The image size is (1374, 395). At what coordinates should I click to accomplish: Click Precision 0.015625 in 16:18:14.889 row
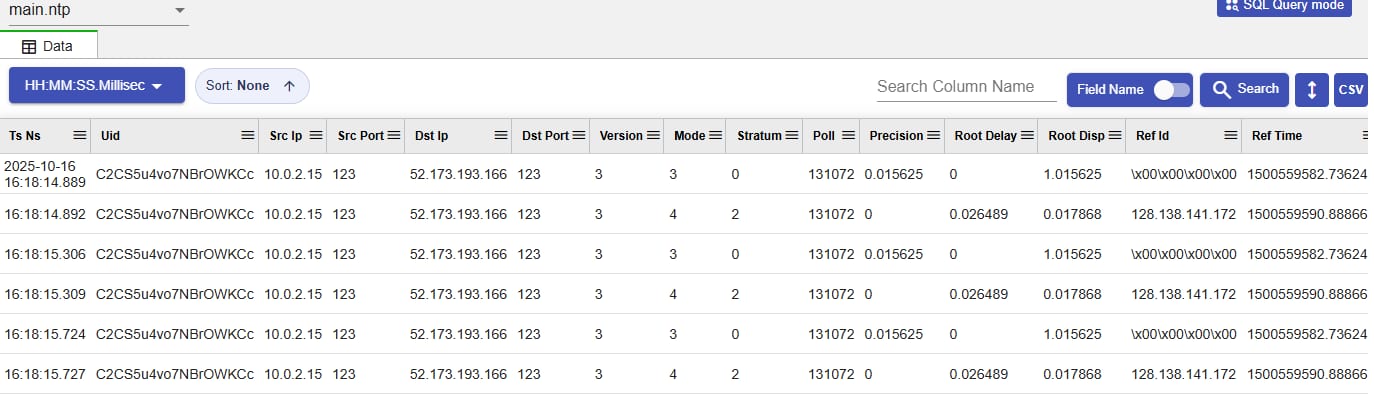[x=894, y=174]
